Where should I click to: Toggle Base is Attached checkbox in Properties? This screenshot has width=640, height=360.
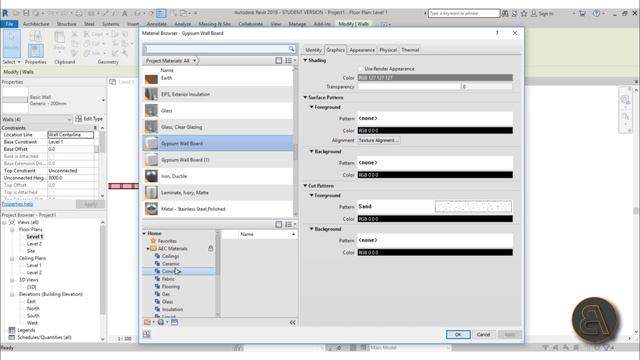(x=51, y=156)
